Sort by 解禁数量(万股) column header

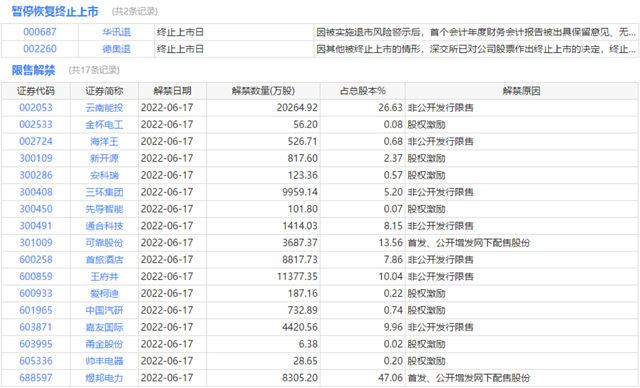click(x=263, y=91)
